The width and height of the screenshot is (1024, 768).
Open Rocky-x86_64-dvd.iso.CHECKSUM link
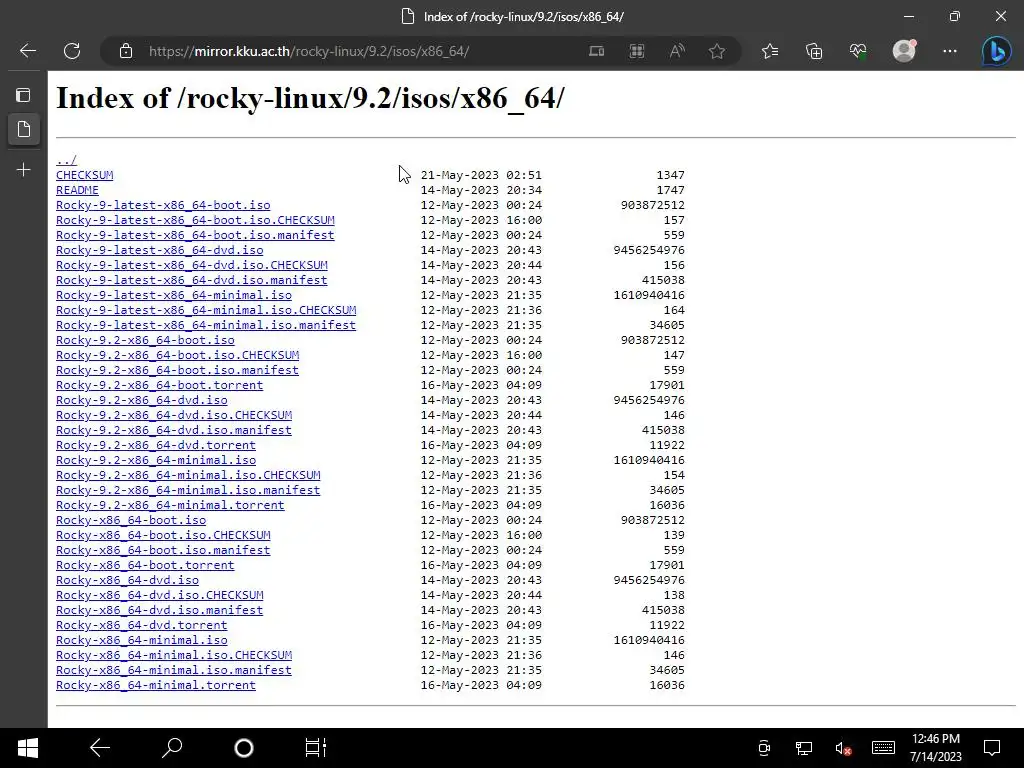160,596
